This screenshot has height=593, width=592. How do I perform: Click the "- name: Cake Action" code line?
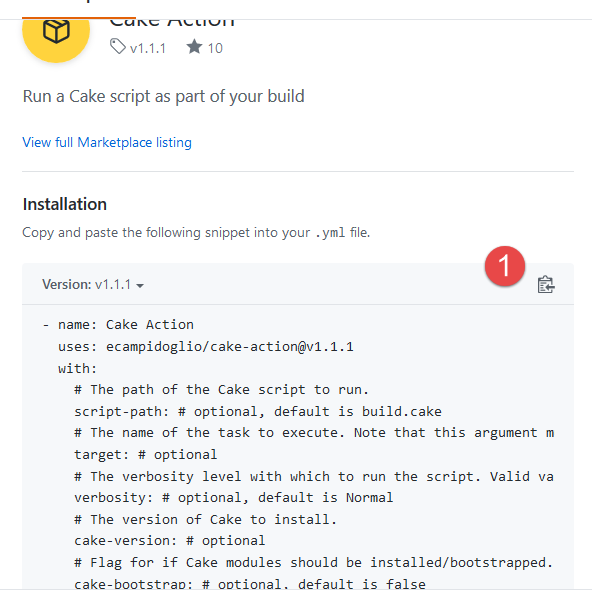click(118, 325)
